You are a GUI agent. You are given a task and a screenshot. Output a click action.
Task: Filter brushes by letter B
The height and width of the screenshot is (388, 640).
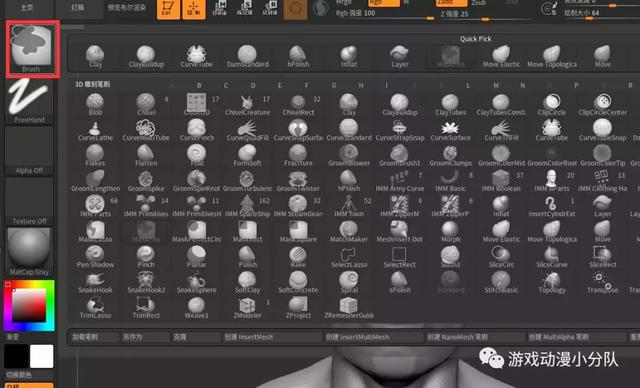click(199, 85)
